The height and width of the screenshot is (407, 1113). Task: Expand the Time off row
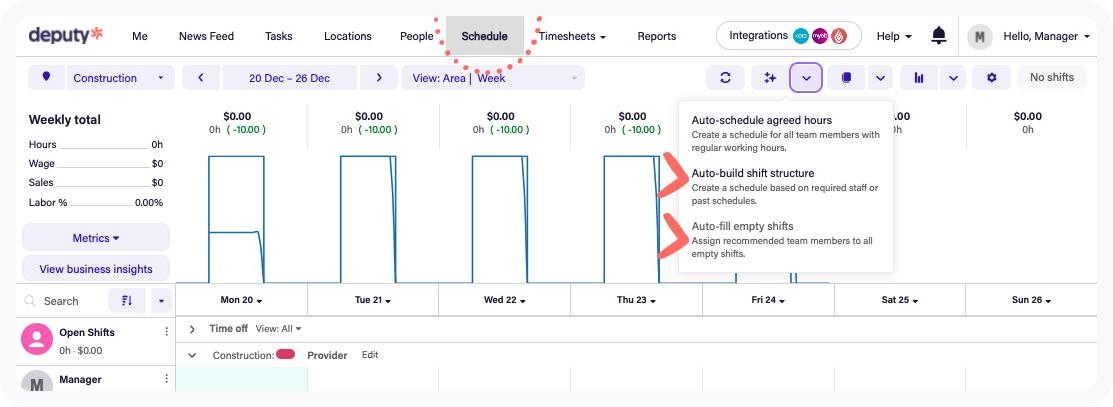click(193, 329)
